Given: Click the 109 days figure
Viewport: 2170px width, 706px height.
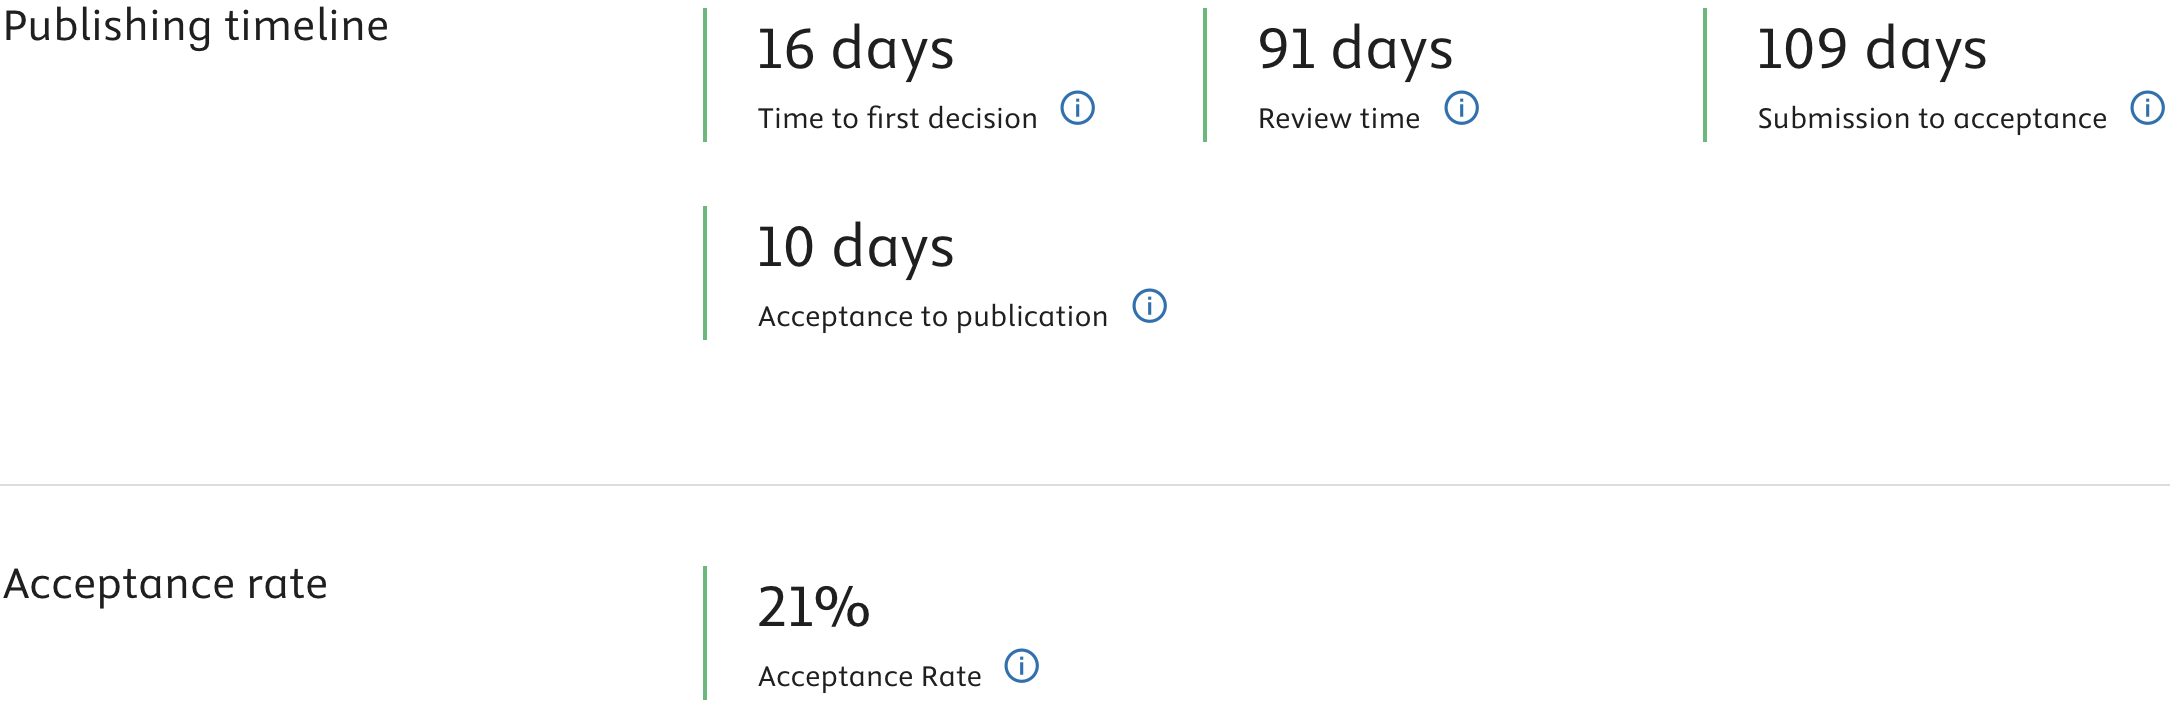Looking at the screenshot, I should (1871, 50).
